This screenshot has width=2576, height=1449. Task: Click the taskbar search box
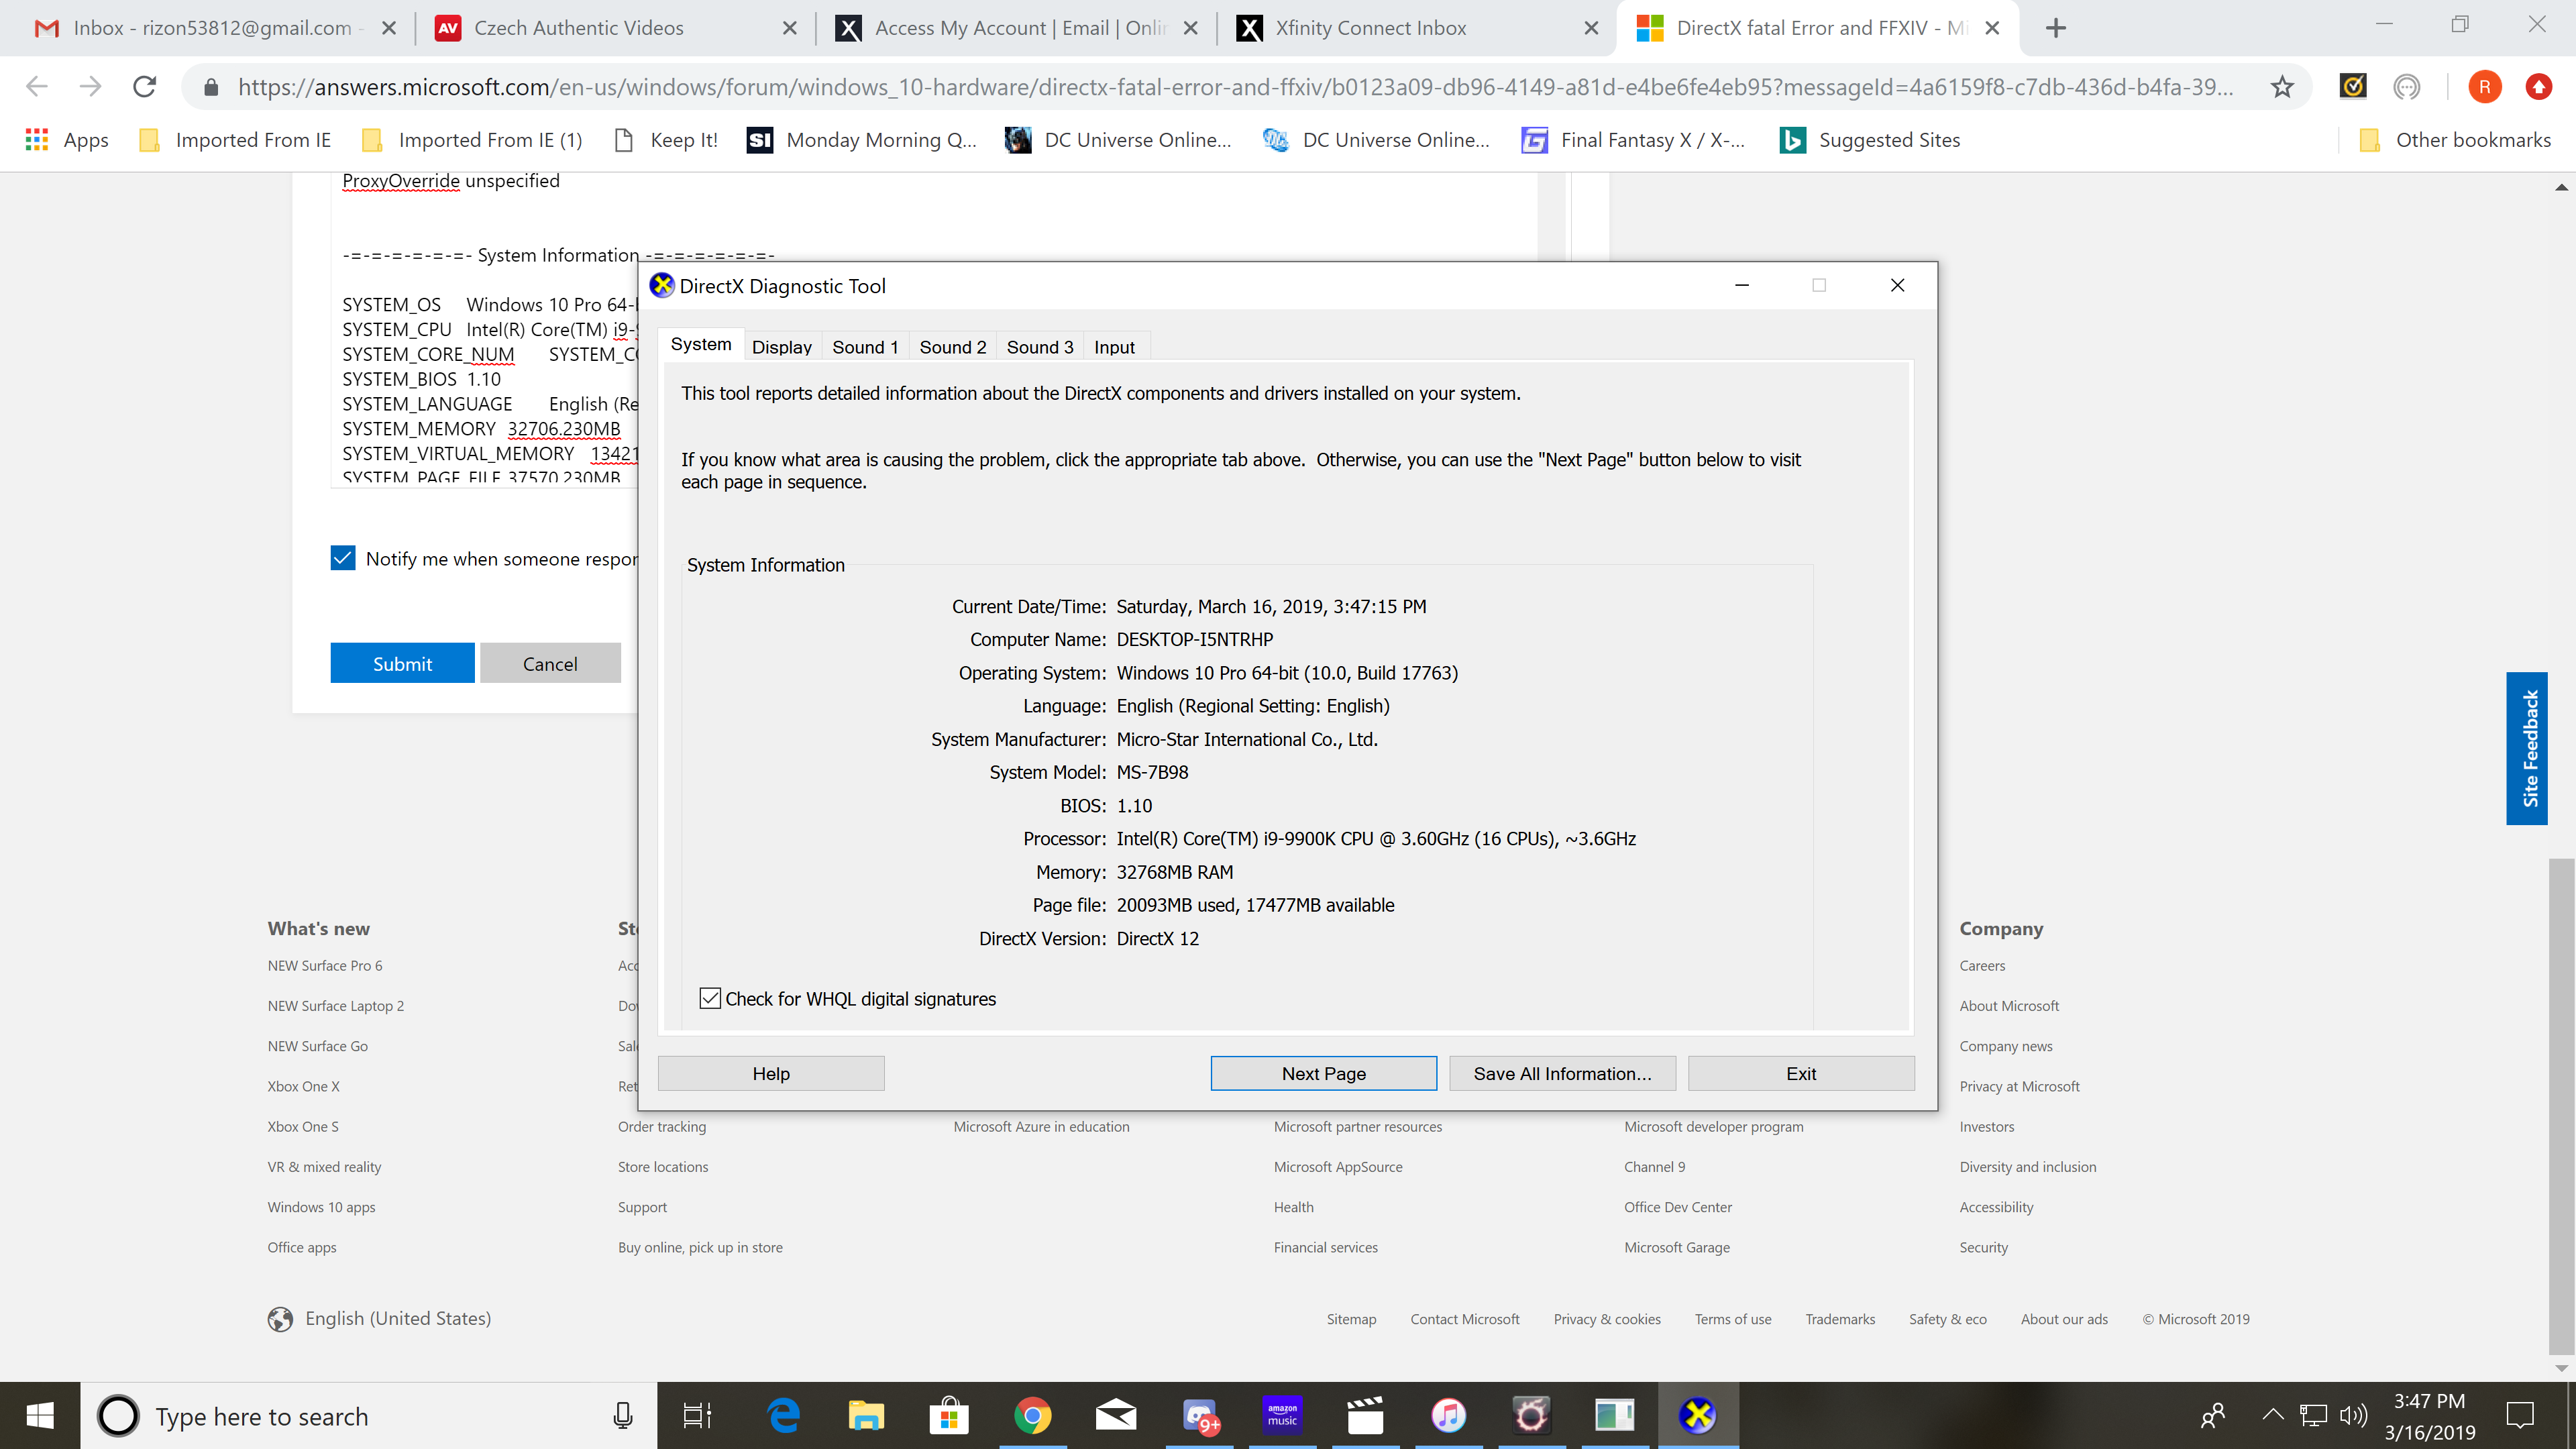368,1416
